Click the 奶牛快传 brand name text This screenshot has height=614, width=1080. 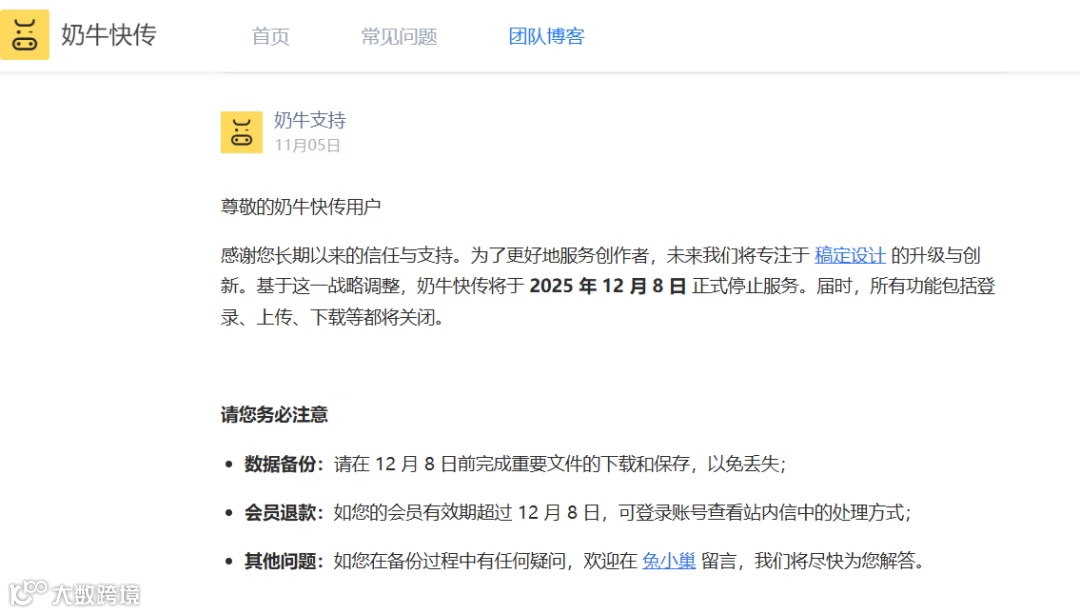click(109, 34)
